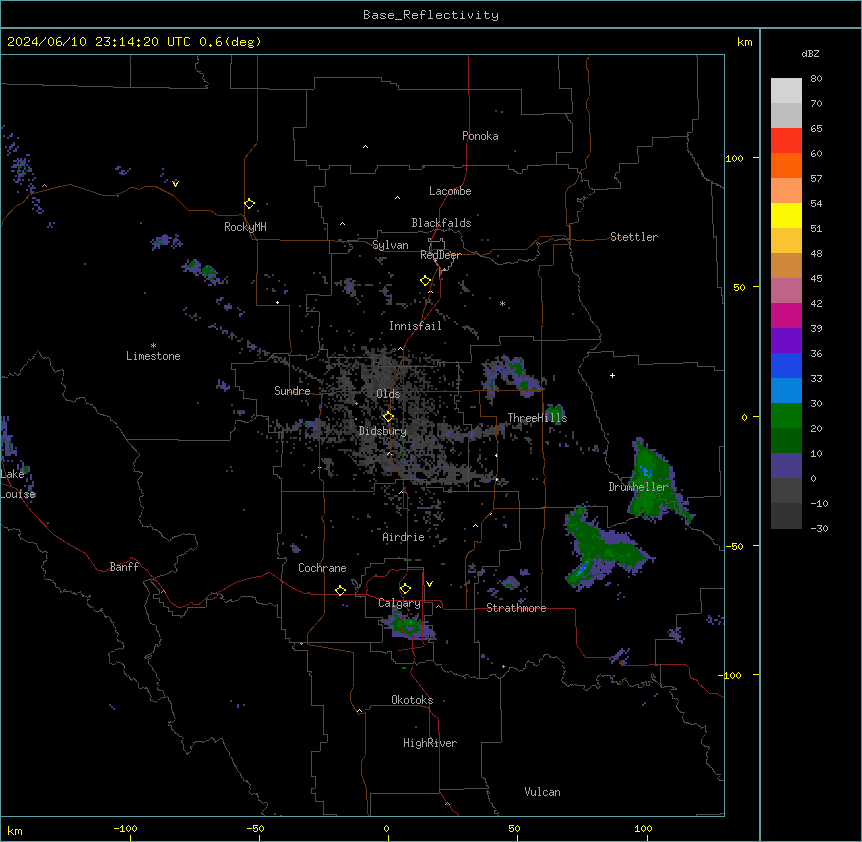
Task: Click the Ponoka city label
Action: pos(480,136)
